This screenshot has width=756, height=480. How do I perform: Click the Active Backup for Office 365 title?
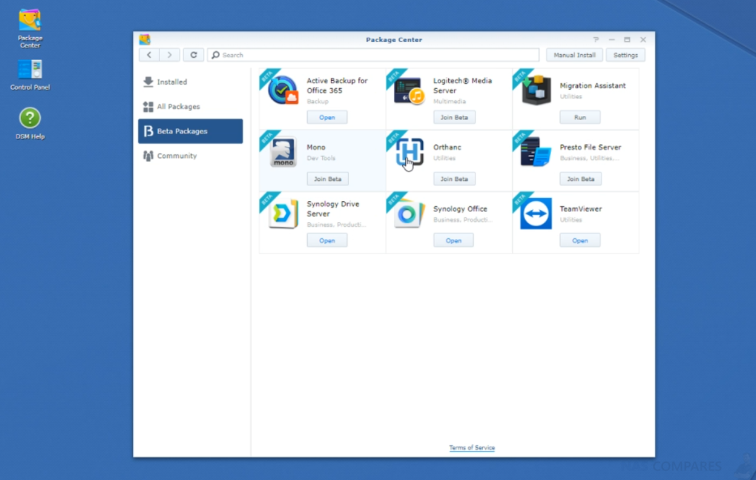337,86
